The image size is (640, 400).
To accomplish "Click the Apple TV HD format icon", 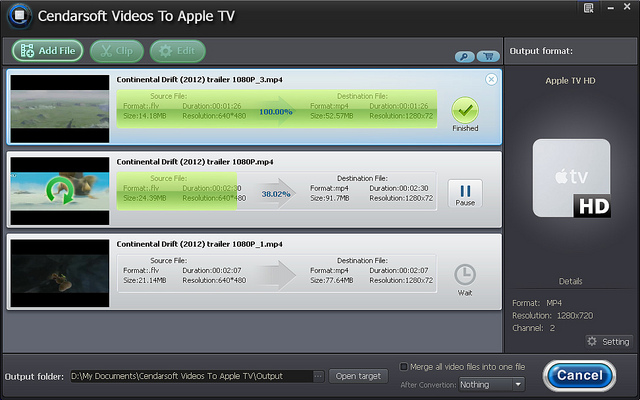I will pos(571,178).
